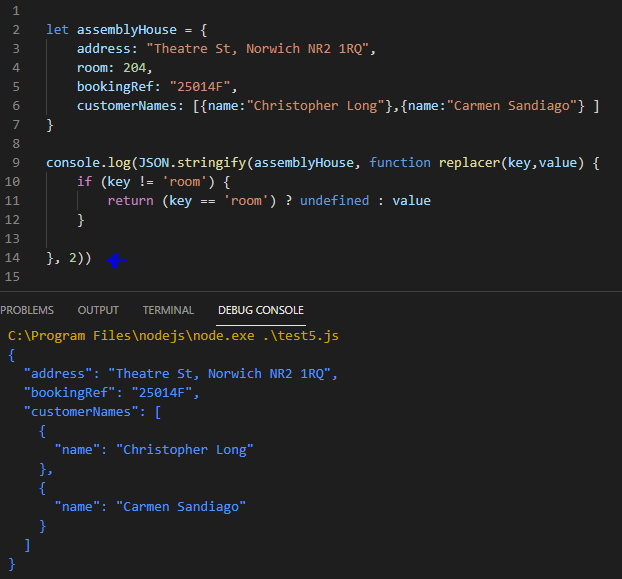Image resolution: width=622 pixels, height=579 pixels.
Task: Click the room value 204
Action: point(134,68)
